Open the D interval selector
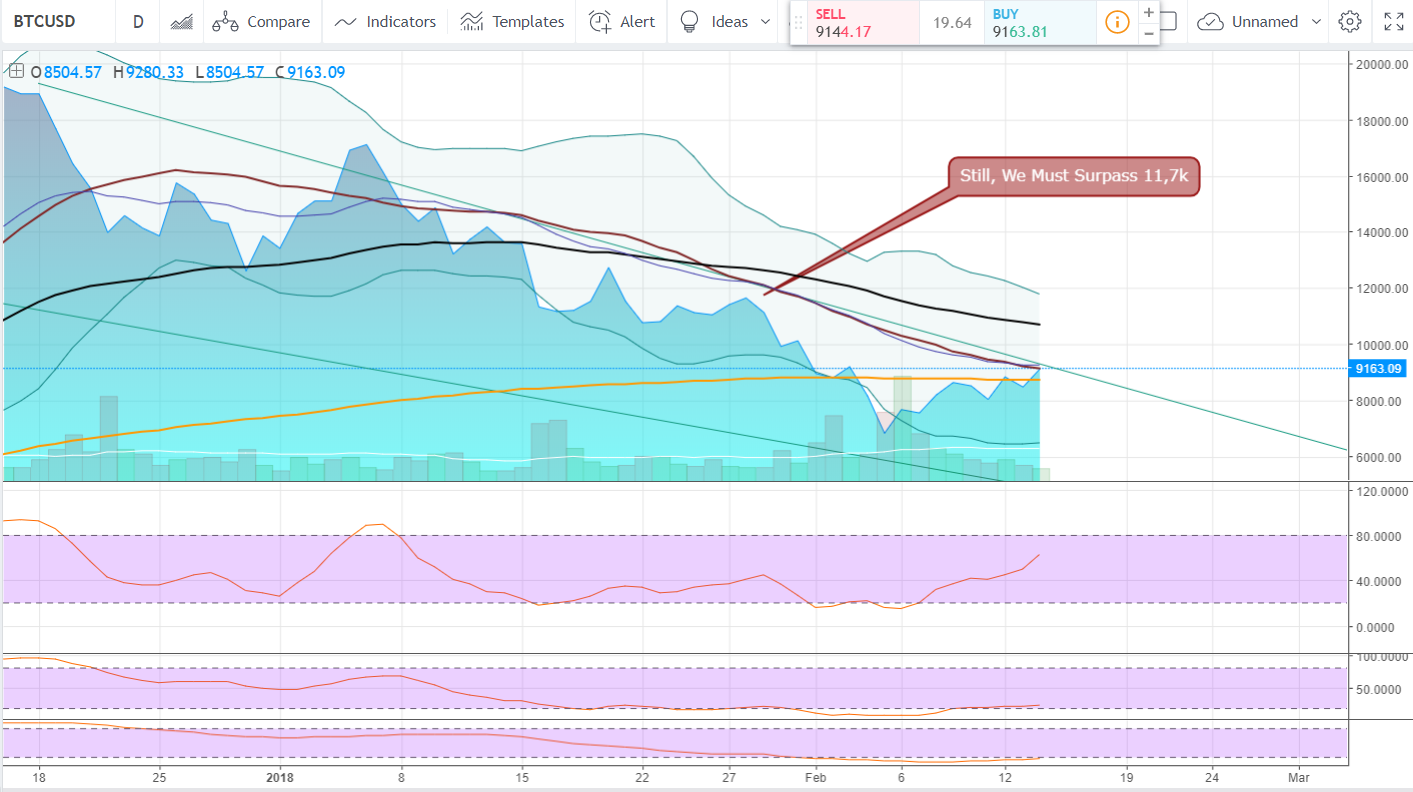1413x792 pixels. pos(138,21)
